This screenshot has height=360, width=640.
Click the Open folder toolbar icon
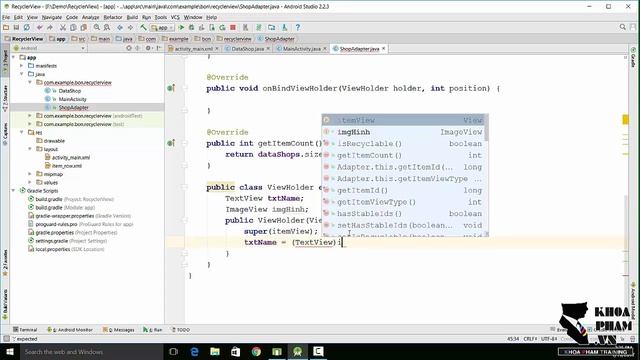point(6,27)
